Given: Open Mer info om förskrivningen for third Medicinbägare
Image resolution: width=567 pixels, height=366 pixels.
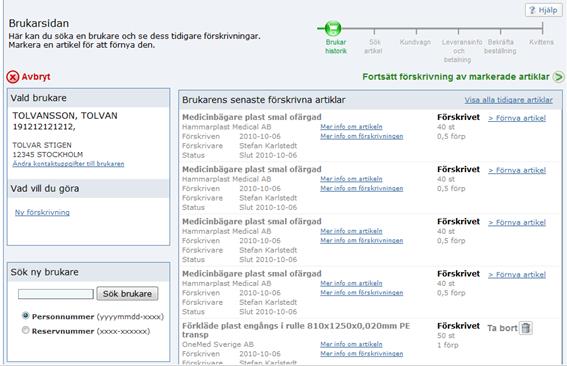Looking at the screenshot, I should 362,241.
